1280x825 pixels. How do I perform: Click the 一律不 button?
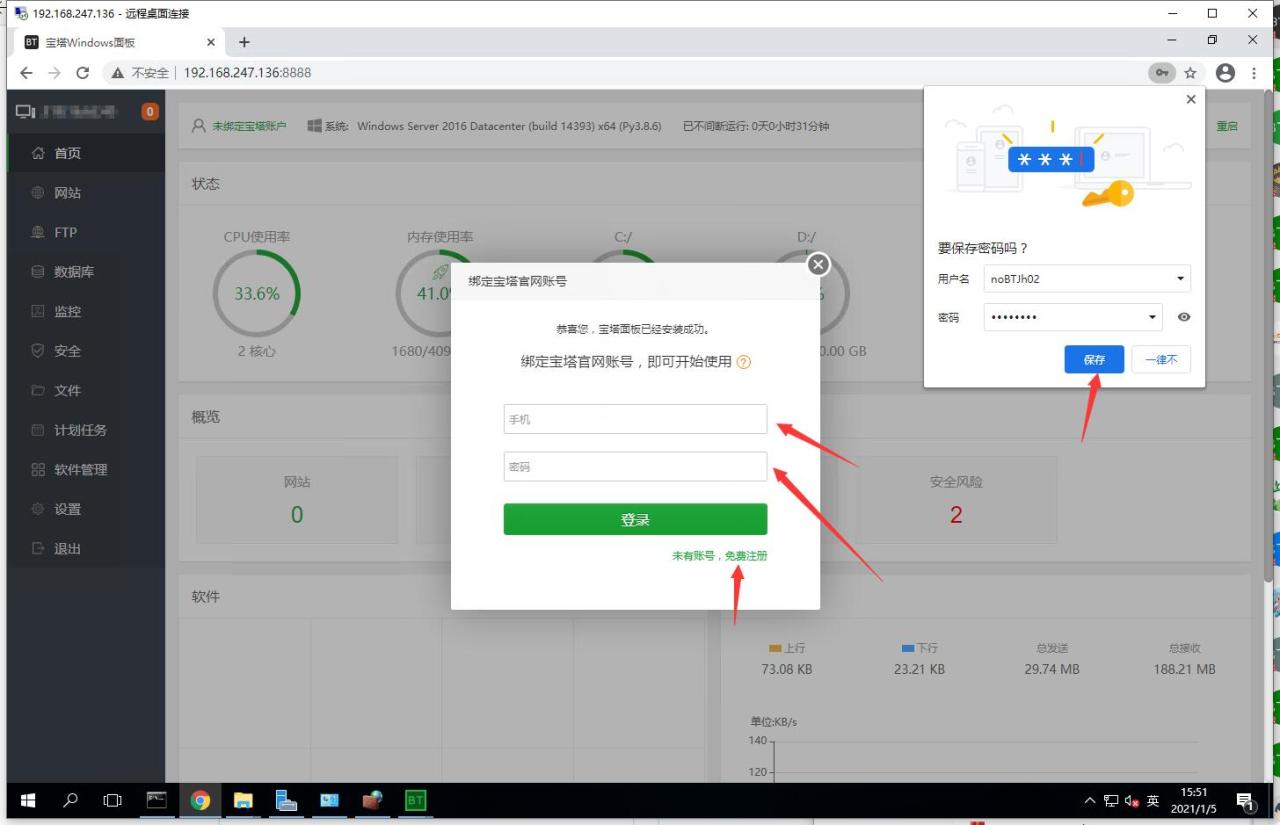1161,360
